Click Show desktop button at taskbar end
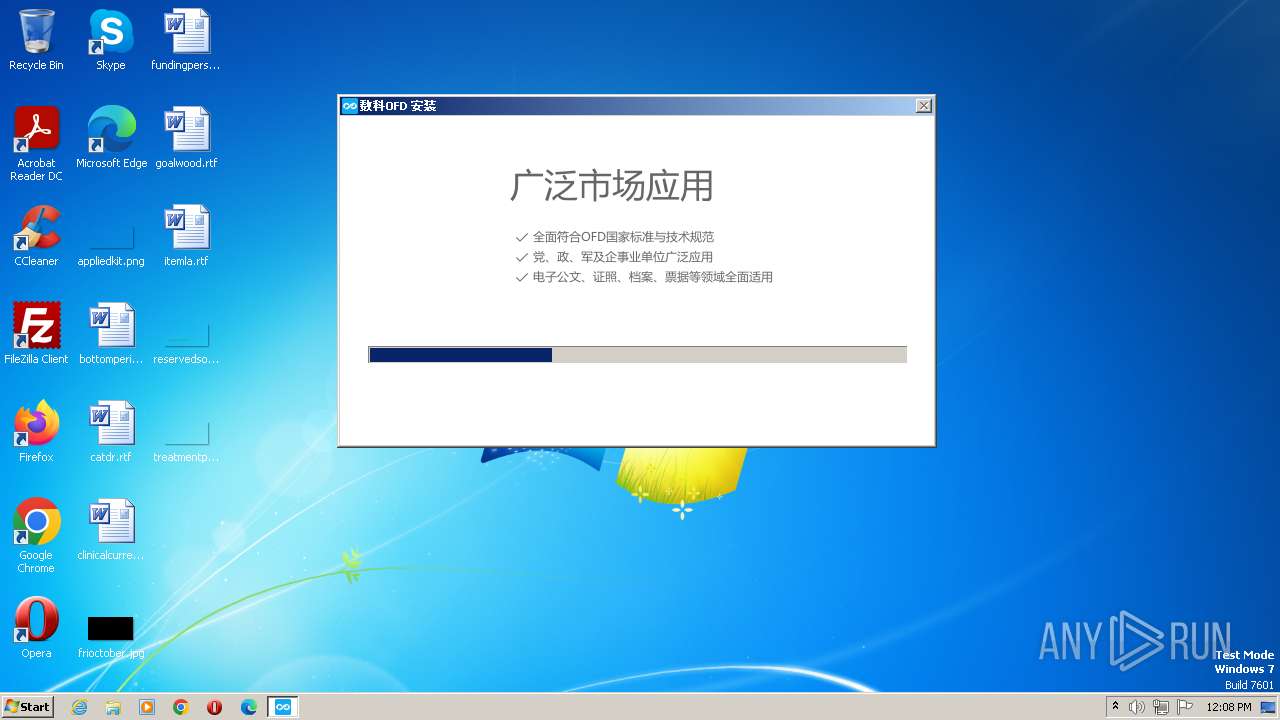1280x720 pixels. (1269, 707)
